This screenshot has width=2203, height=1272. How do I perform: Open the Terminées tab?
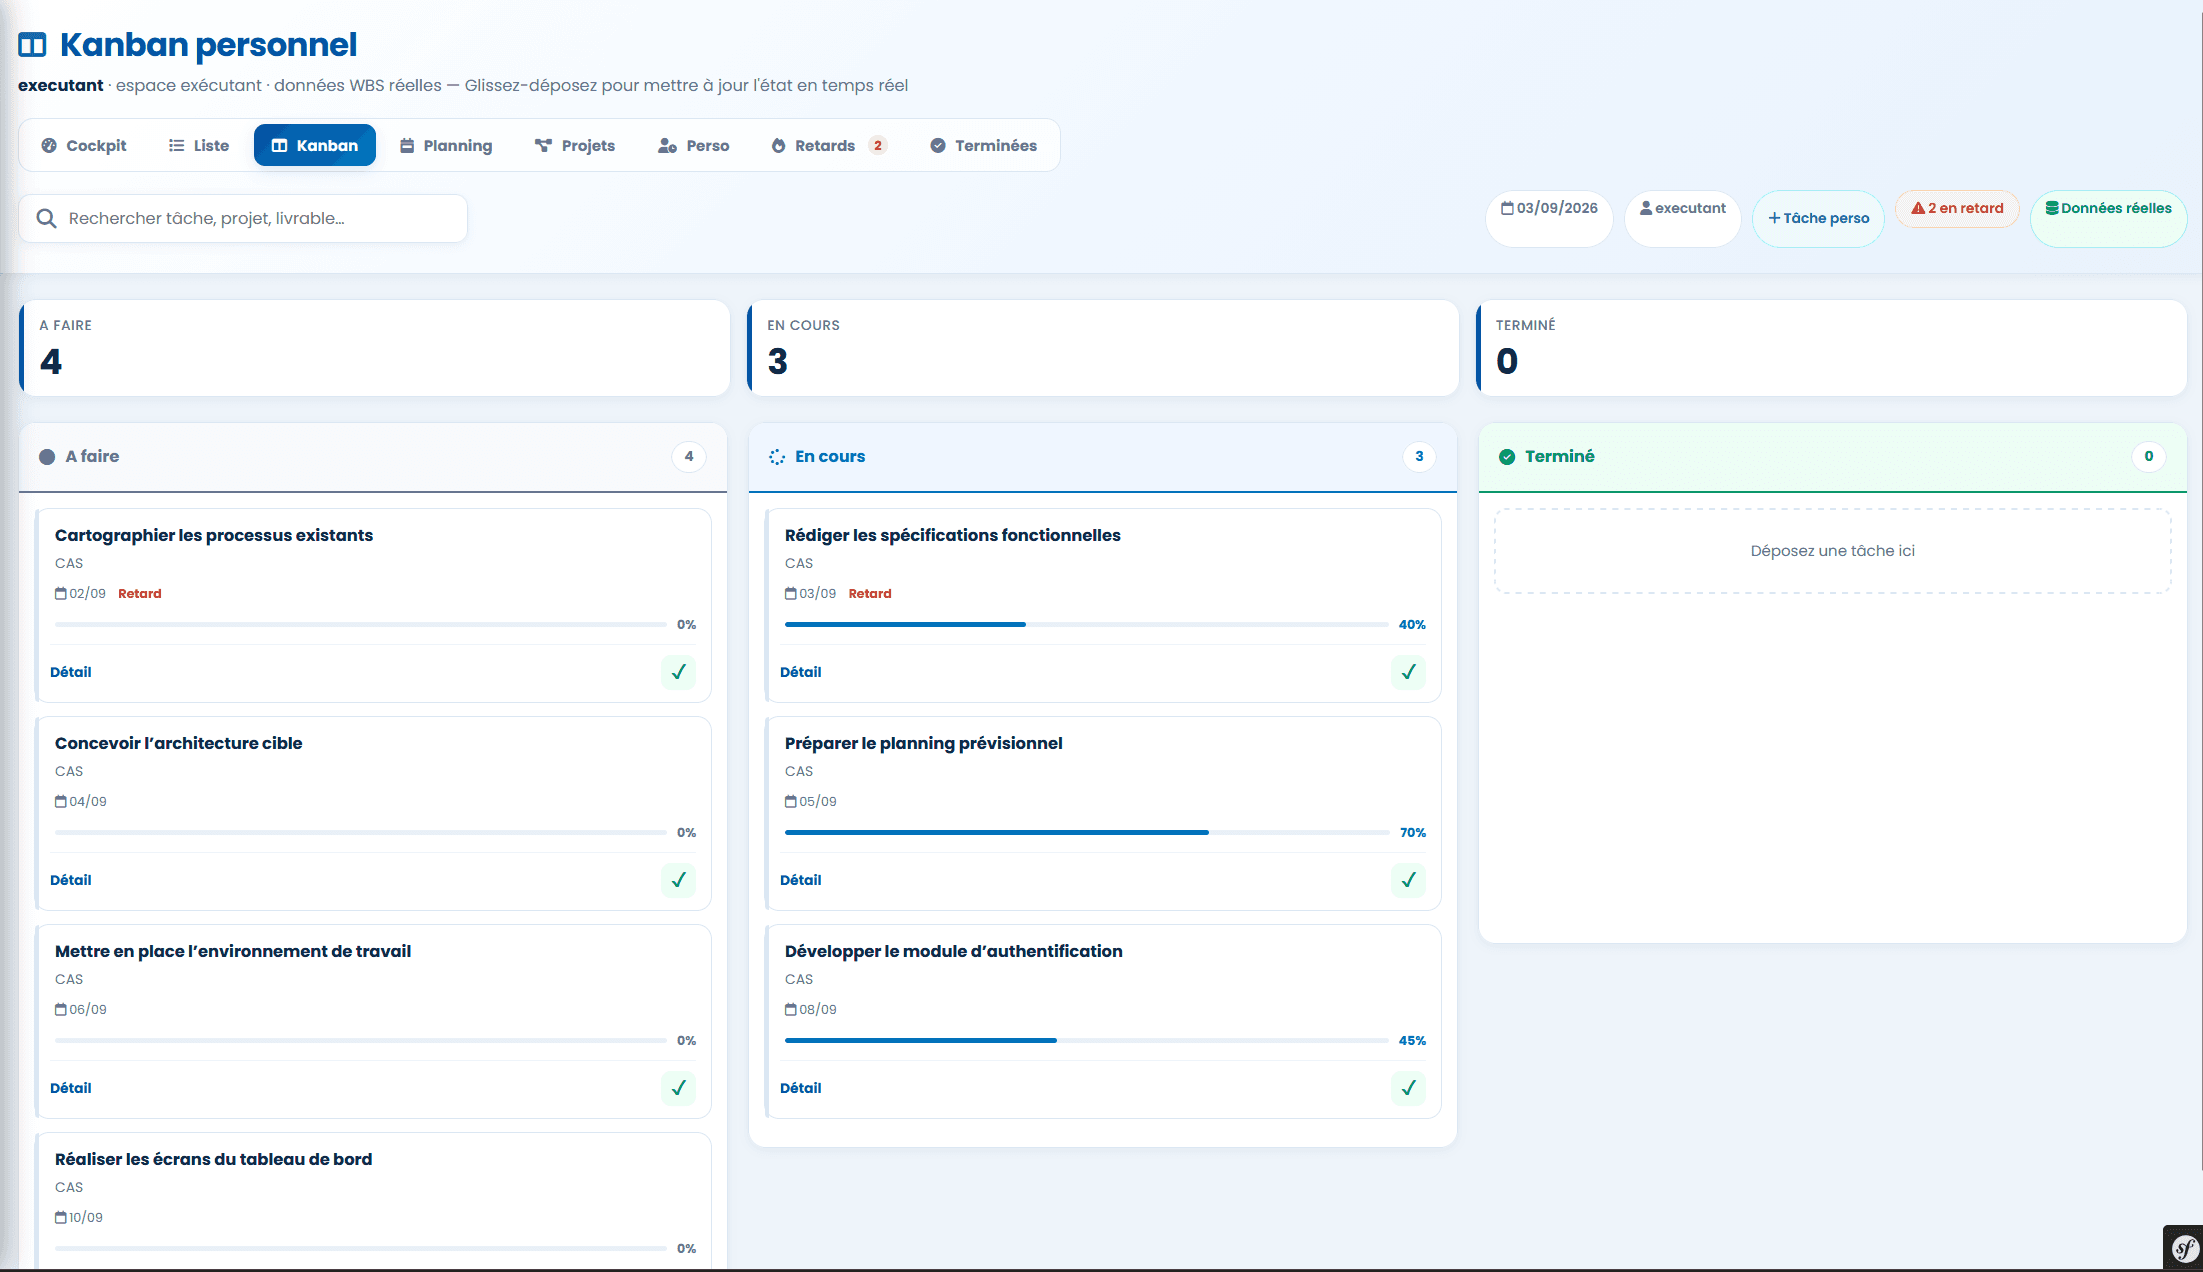click(984, 145)
